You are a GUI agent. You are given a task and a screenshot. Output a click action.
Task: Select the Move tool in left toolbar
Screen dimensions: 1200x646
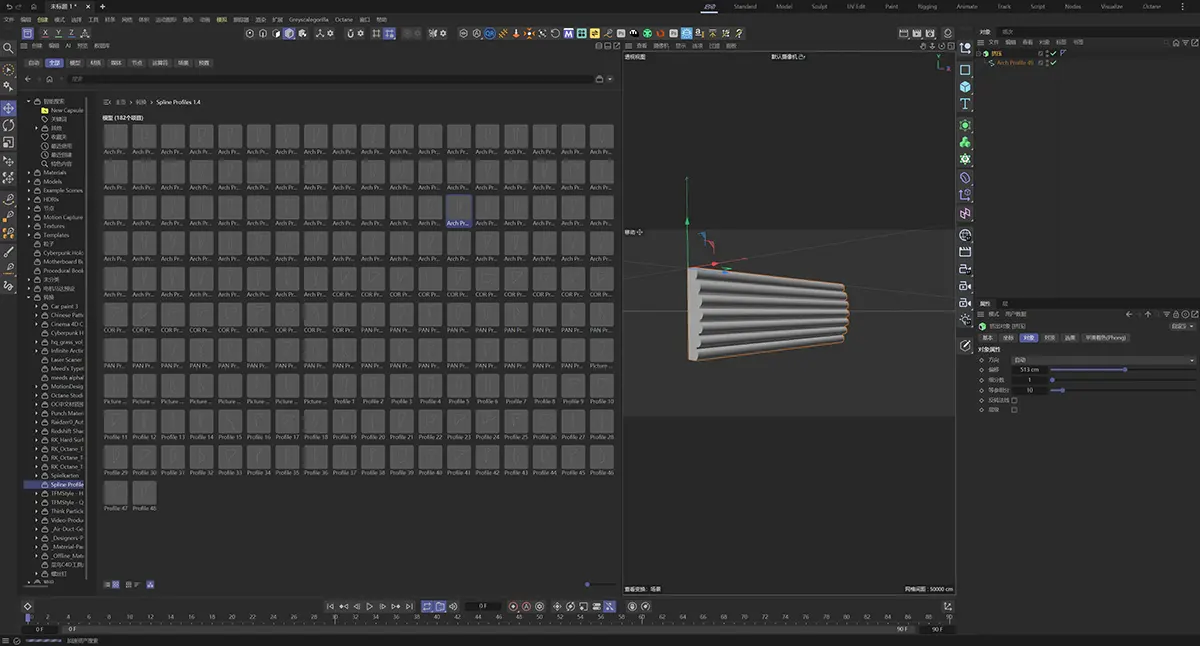pyautogui.click(x=9, y=108)
